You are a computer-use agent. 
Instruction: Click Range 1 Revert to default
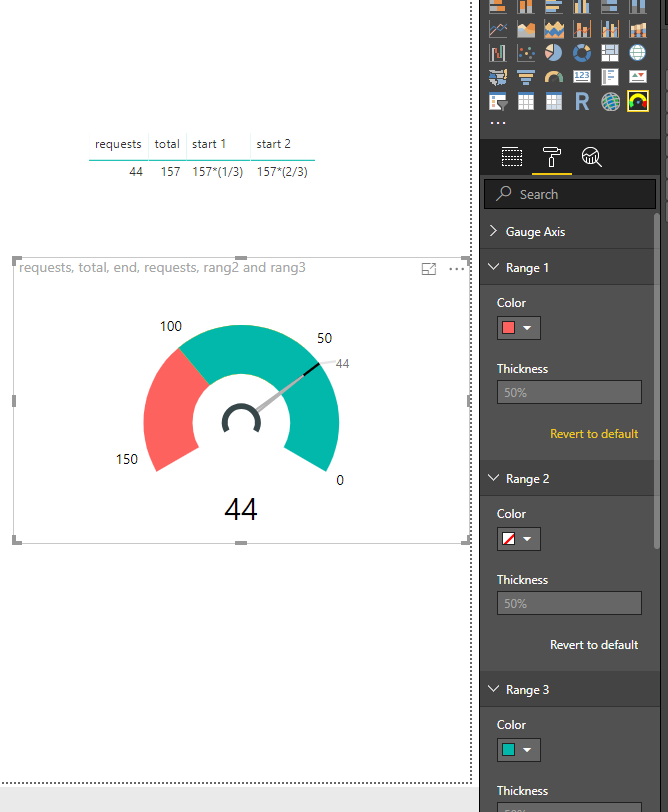click(x=594, y=434)
